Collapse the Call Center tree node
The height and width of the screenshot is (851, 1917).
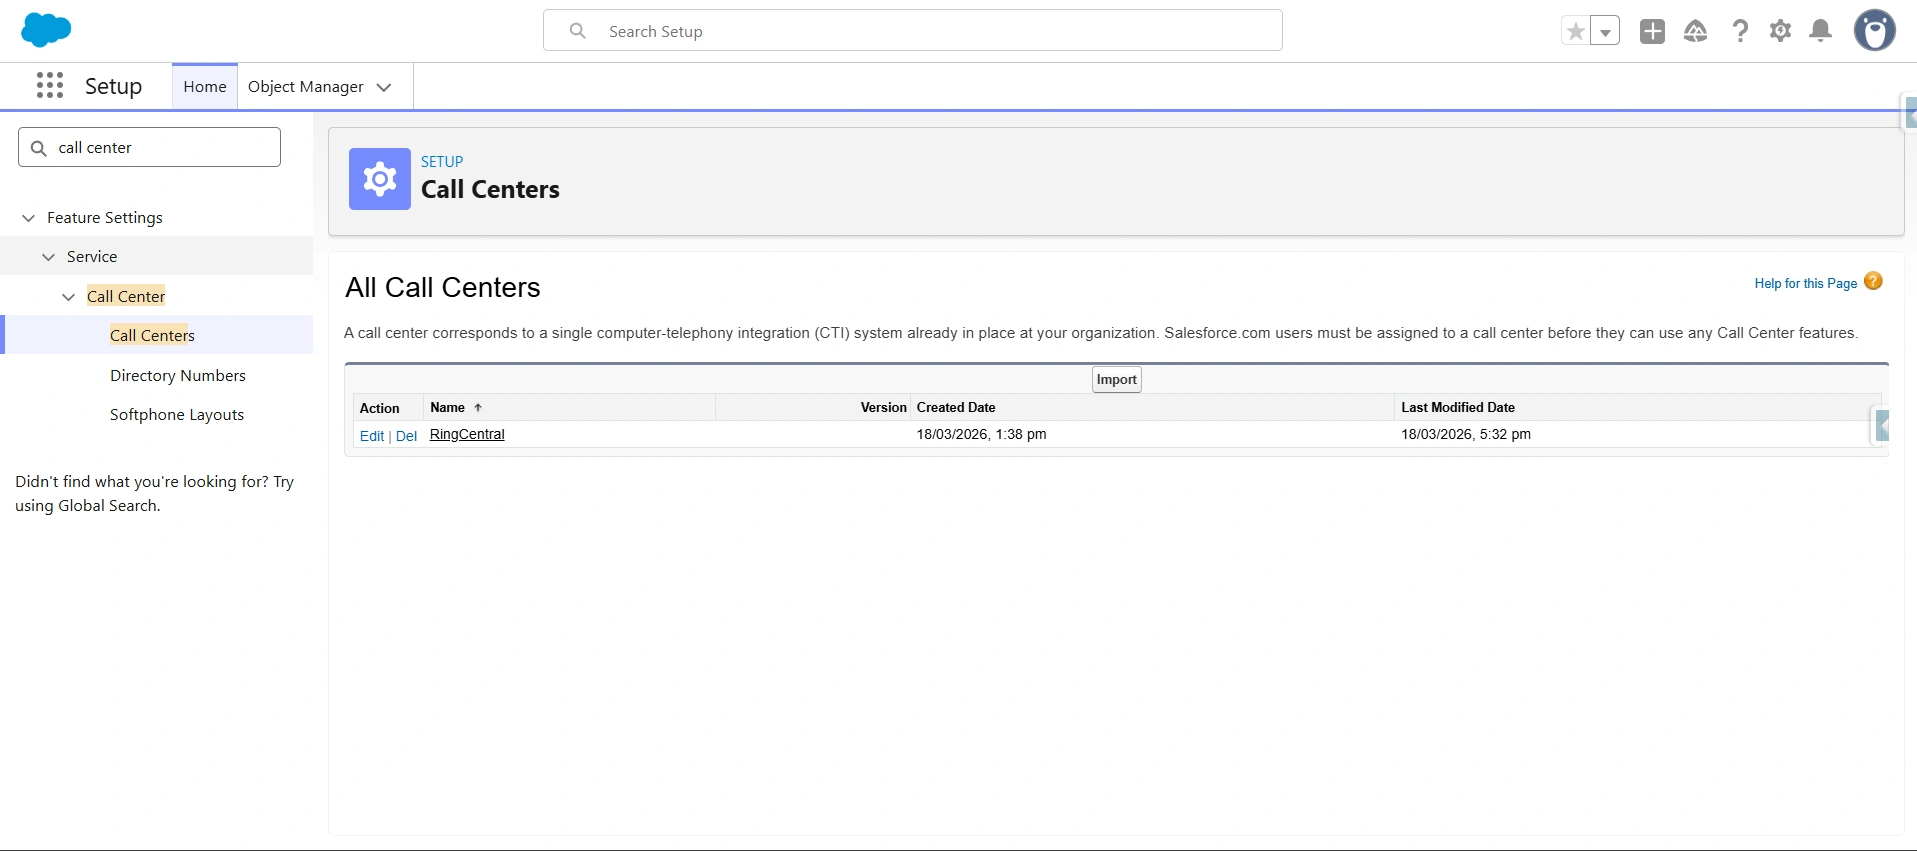coord(69,297)
